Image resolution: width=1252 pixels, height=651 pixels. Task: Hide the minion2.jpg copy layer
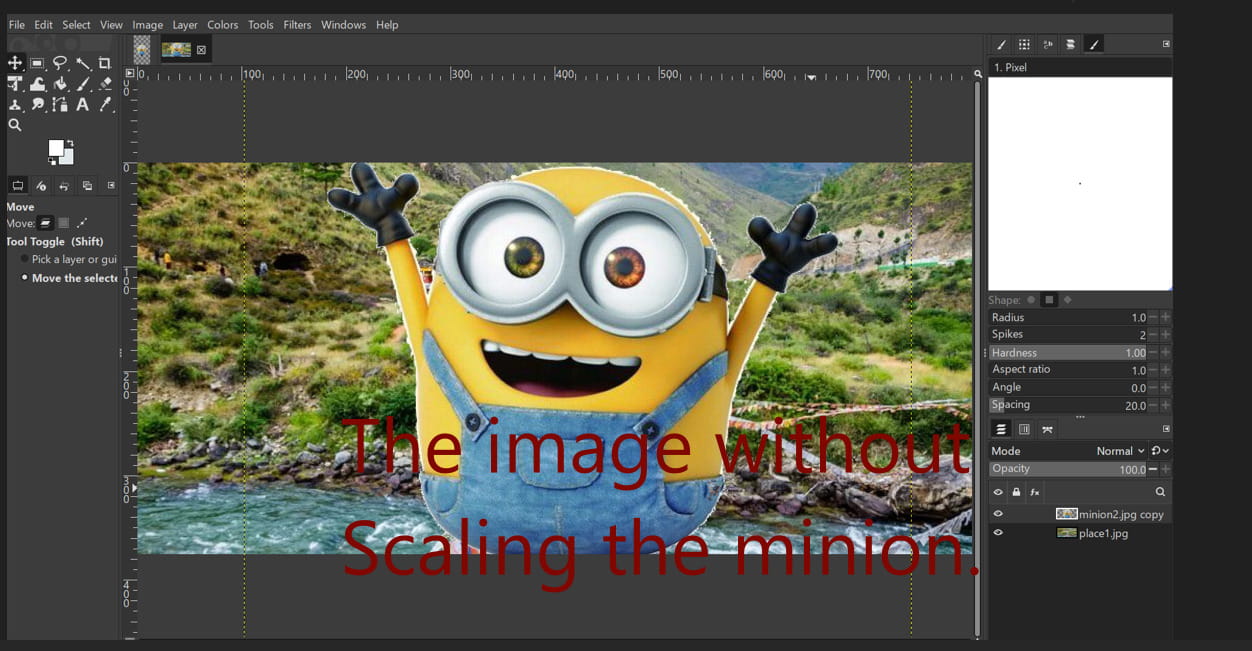[x=998, y=514]
